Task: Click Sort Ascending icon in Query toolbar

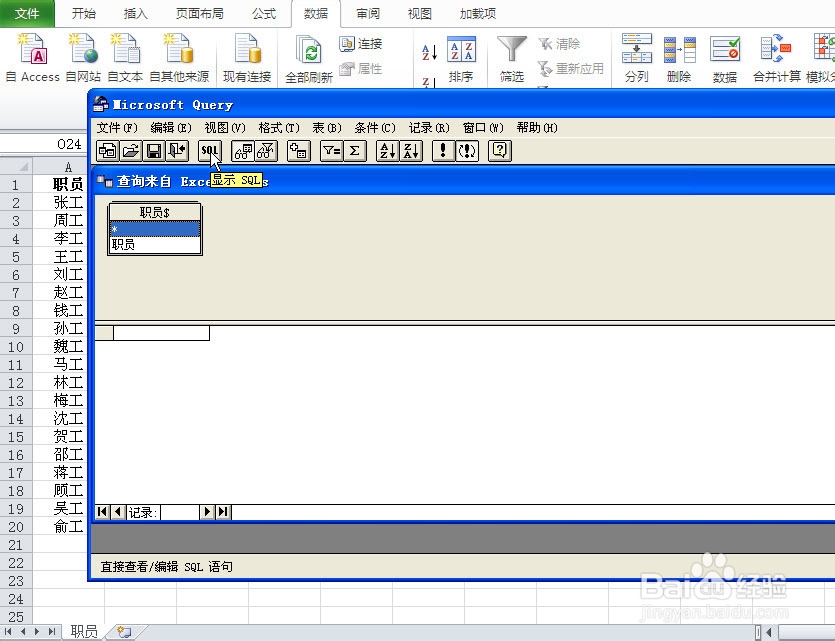Action: 387,151
